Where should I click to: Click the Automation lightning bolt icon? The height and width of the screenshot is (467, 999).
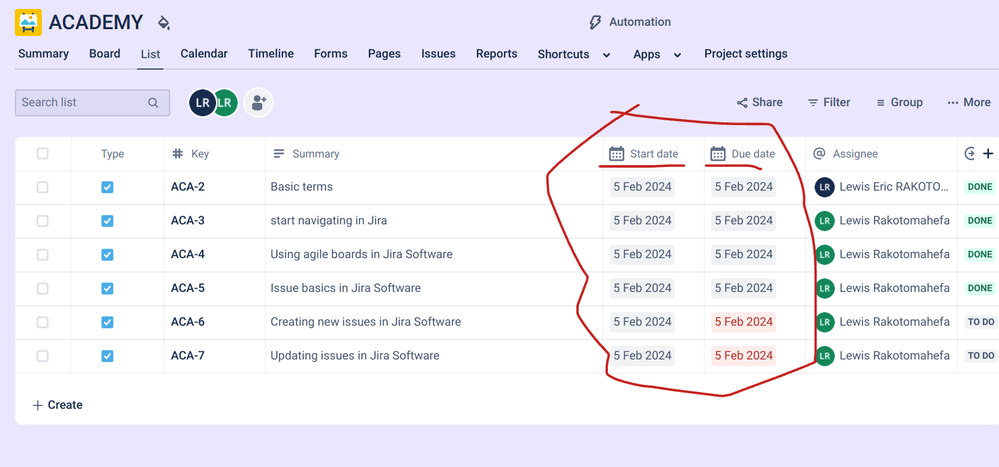click(594, 22)
